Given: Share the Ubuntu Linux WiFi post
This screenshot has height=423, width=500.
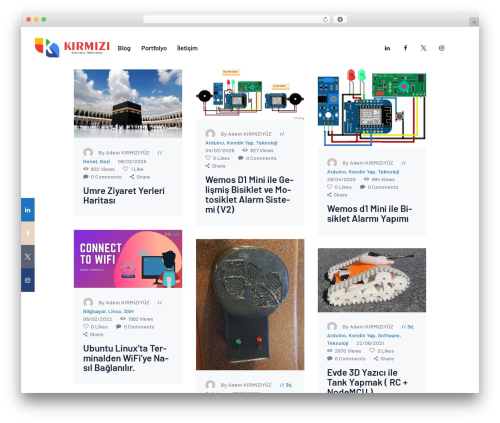Looking at the screenshot, I should pyautogui.click(x=93, y=334).
